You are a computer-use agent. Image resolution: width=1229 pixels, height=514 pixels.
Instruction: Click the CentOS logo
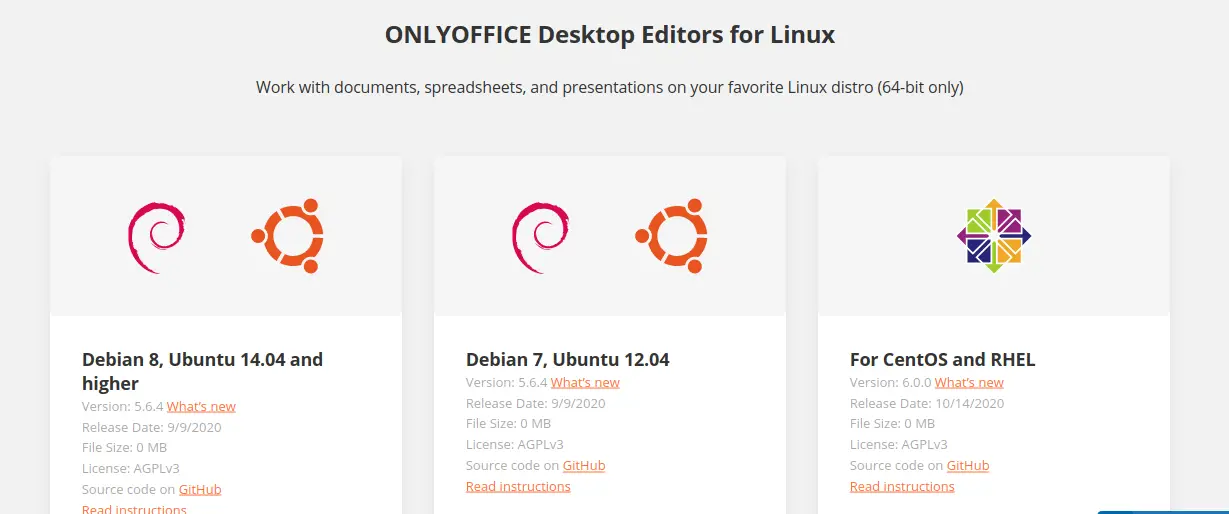point(994,236)
